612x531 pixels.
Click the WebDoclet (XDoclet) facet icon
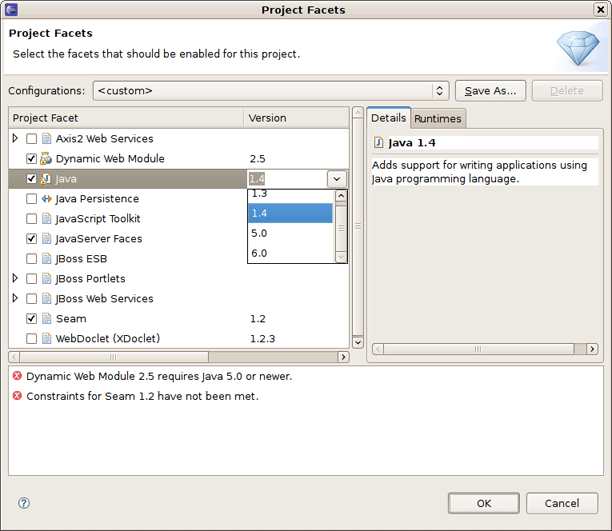click(46, 339)
